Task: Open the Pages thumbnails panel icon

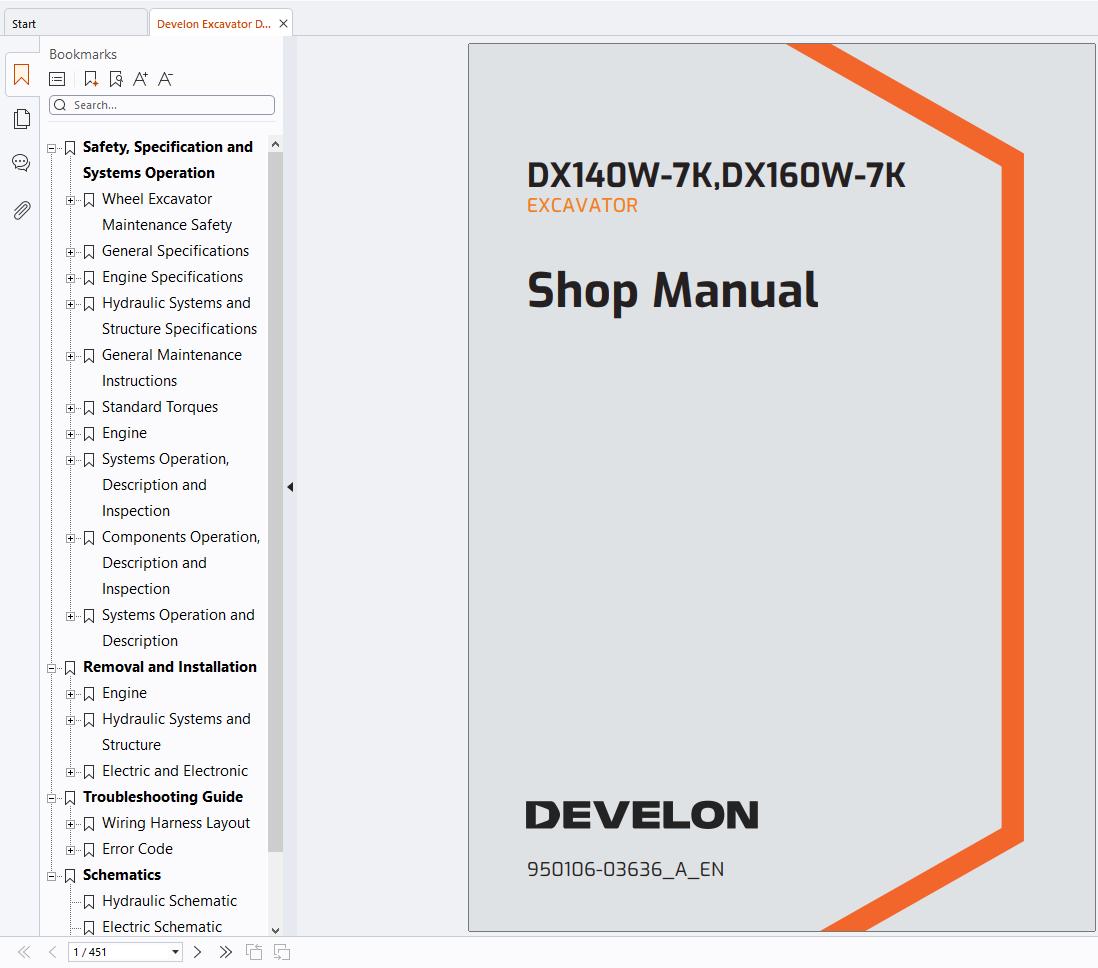Action: [x=22, y=119]
